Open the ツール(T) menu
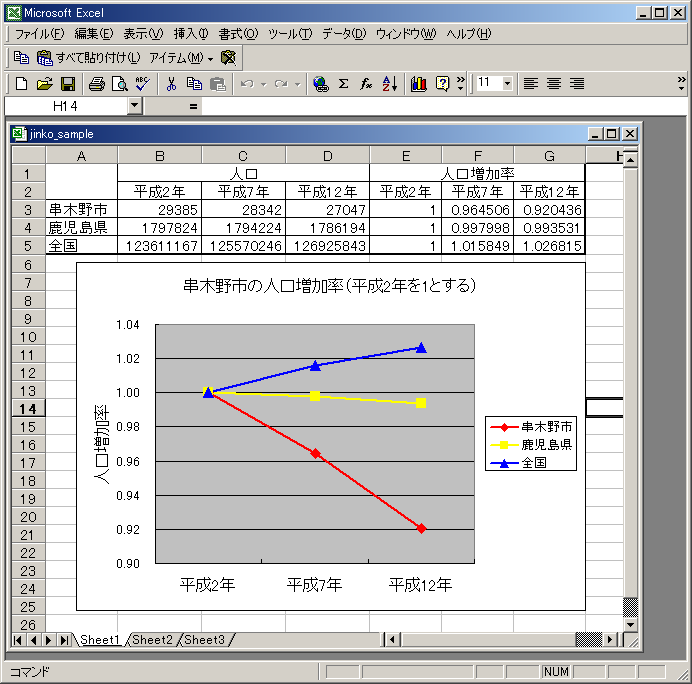The image size is (692, 684). (290, 34)
